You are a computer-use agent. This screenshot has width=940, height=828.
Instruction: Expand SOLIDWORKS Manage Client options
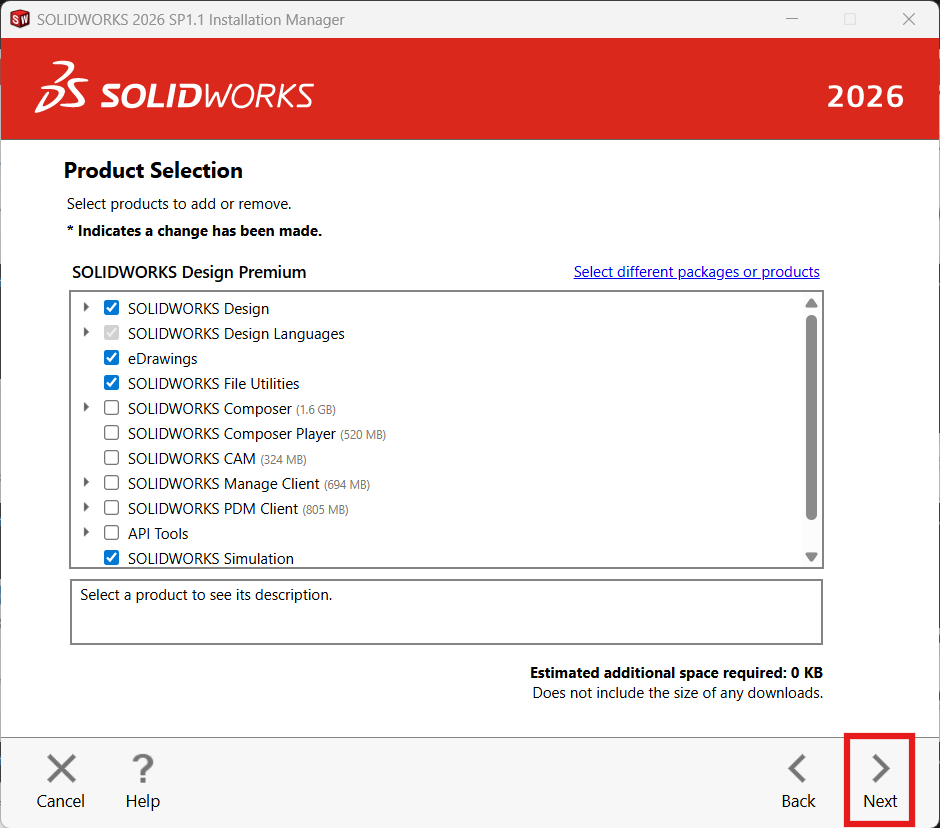[x=86, y=483]
